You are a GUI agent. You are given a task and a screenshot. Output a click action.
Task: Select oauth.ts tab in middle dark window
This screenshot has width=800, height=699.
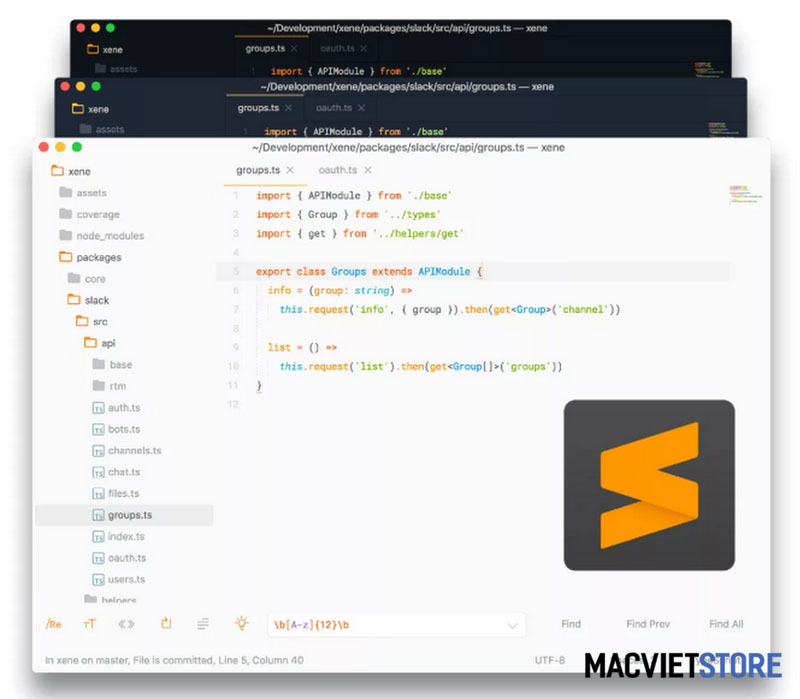tap(334, 108)
